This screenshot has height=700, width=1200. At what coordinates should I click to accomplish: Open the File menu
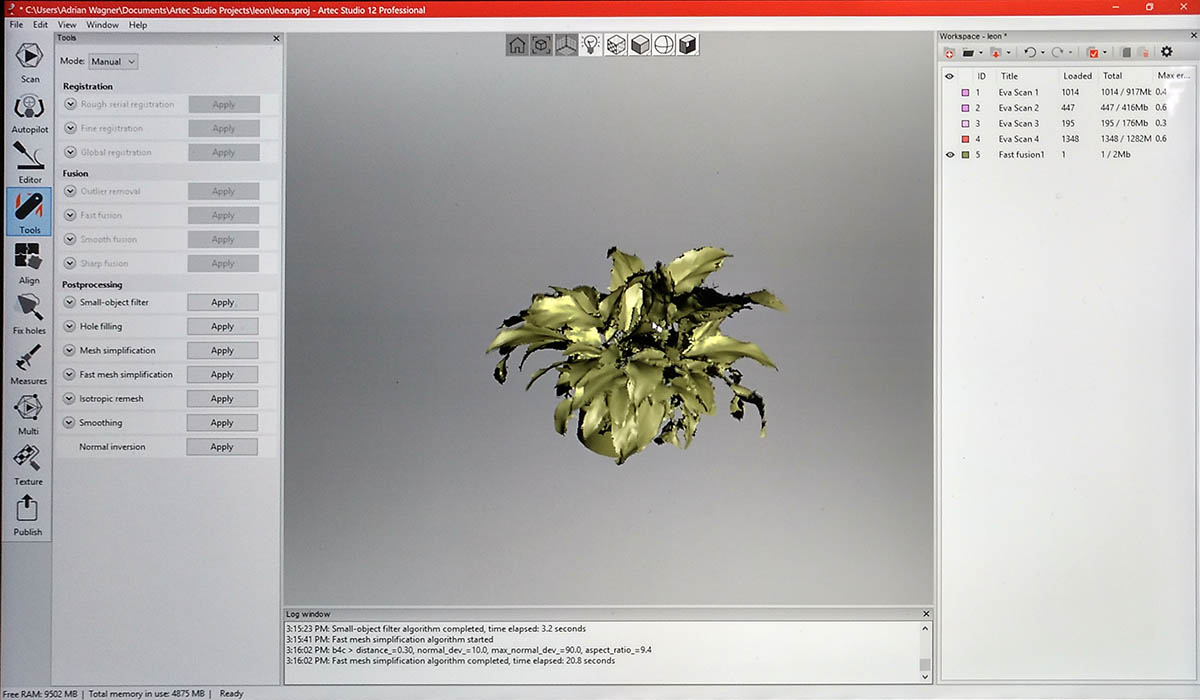point(16,25)
